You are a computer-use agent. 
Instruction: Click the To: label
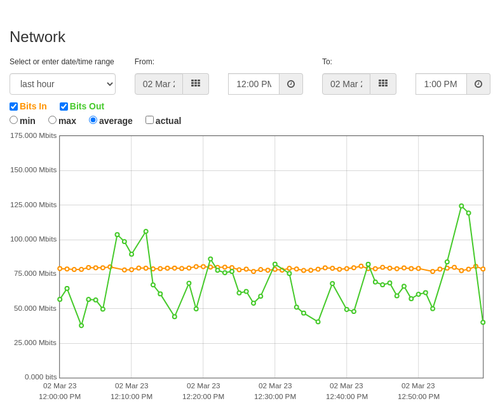(327, 62)
